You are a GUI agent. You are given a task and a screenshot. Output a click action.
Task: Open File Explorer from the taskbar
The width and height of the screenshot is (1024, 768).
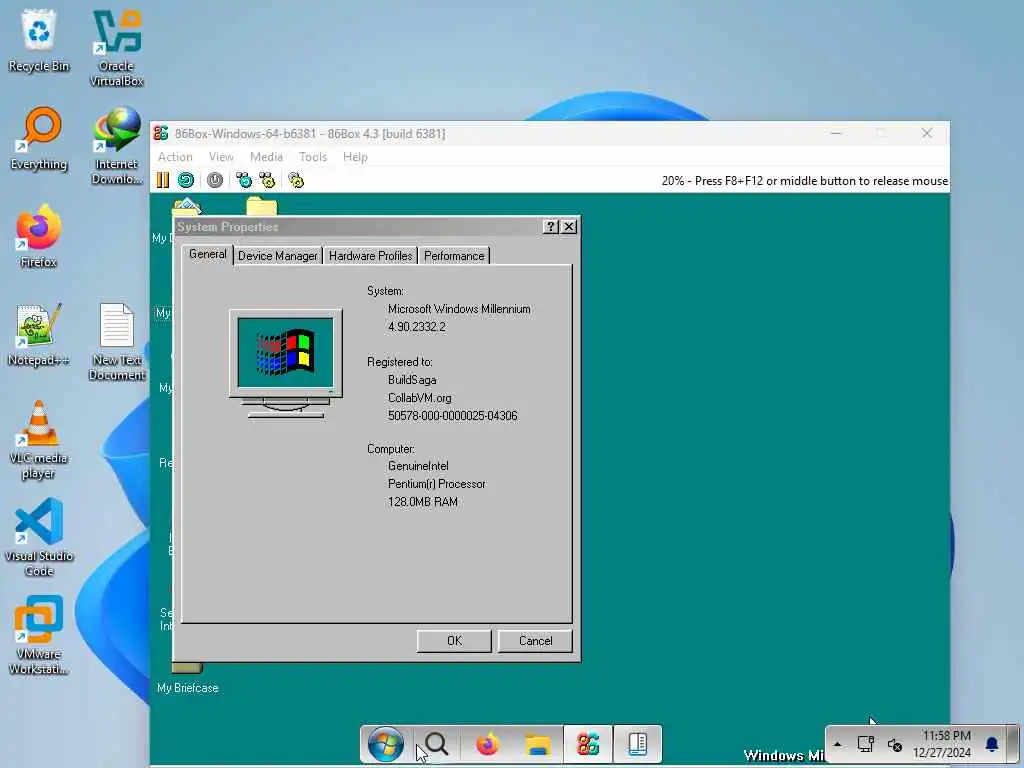(538, 744)
